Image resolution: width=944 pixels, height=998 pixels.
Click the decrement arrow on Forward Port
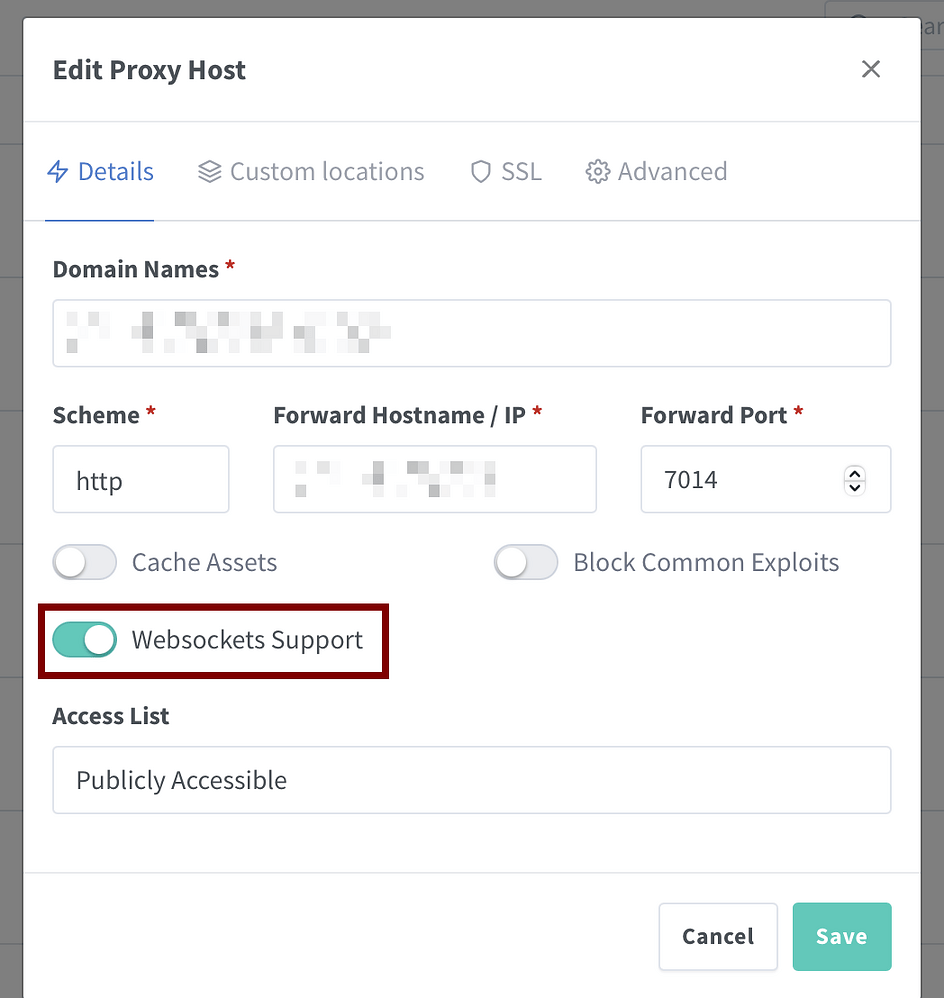coord(855,487)
